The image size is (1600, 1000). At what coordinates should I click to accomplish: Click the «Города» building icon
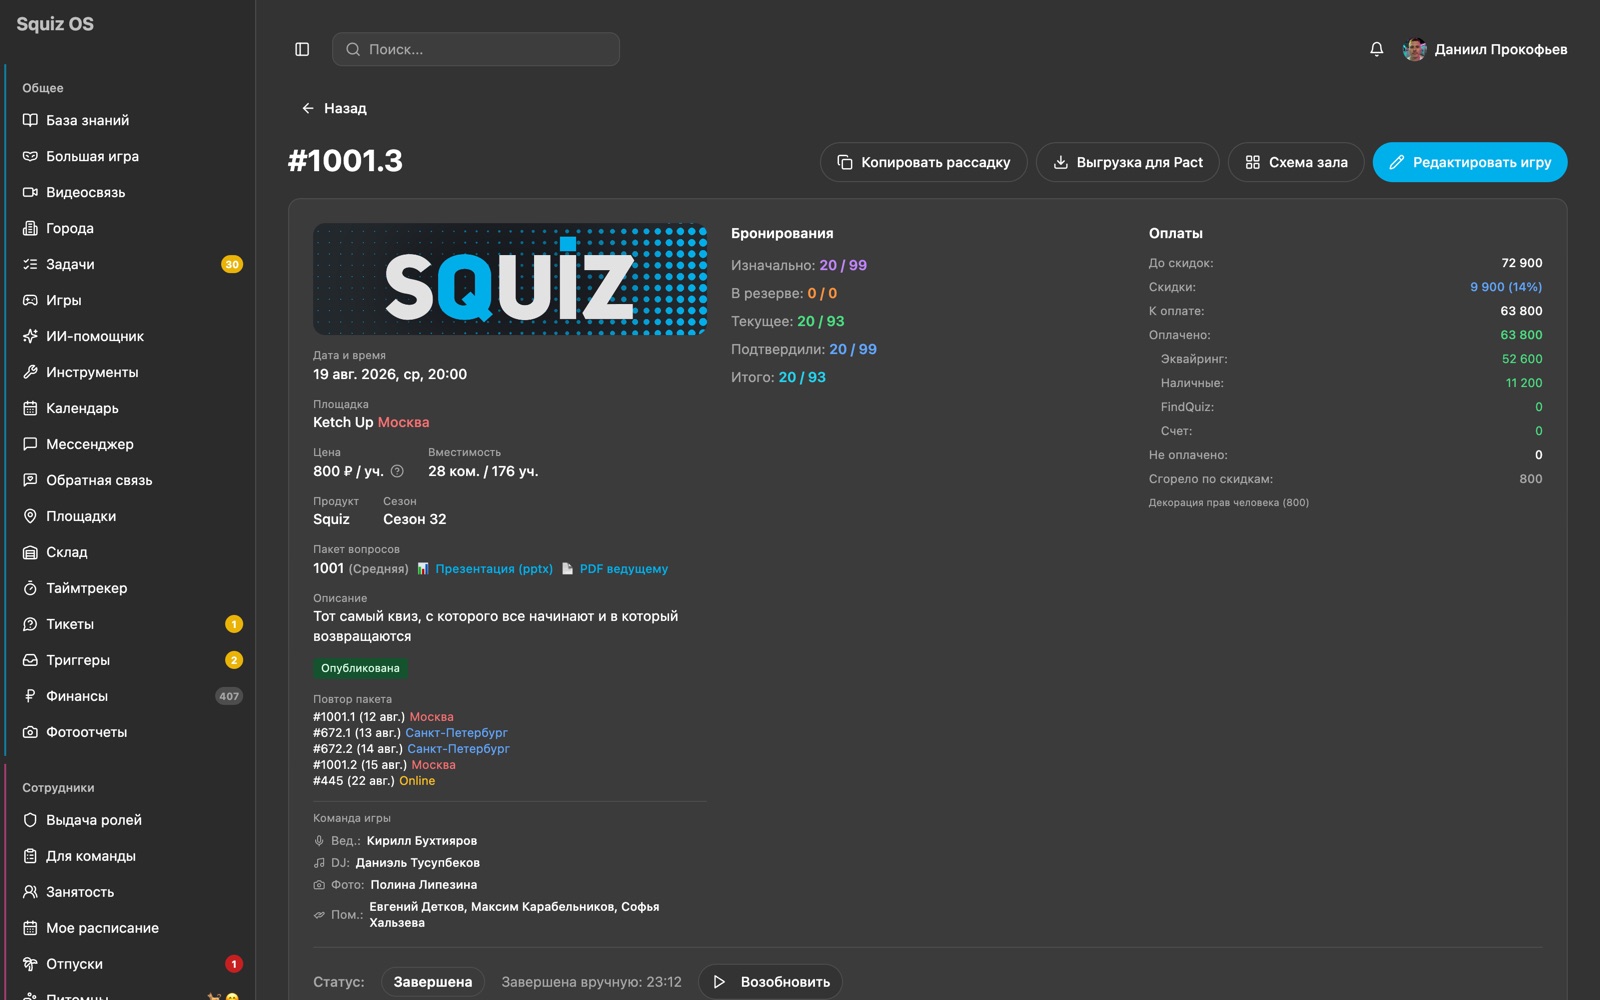click(x=30, y=228)
